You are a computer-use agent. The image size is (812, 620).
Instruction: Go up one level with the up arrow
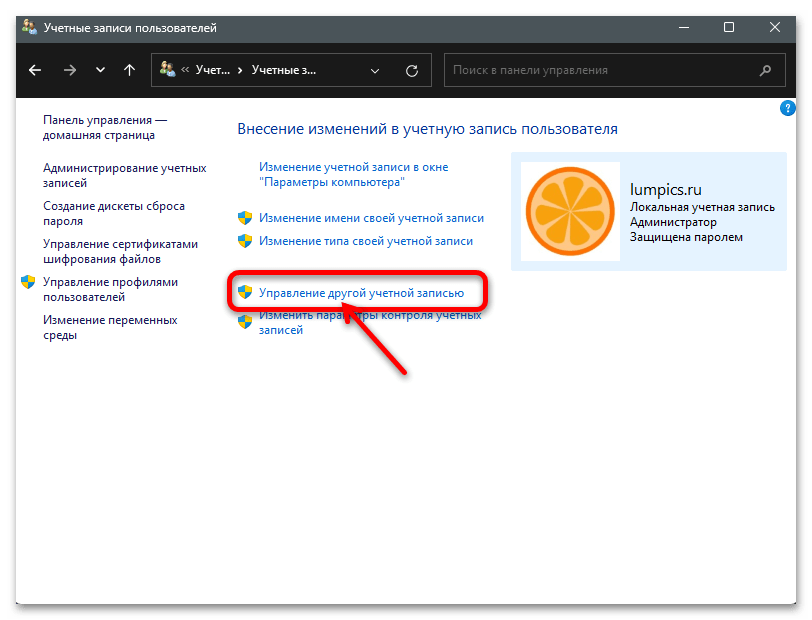[129, 70]
